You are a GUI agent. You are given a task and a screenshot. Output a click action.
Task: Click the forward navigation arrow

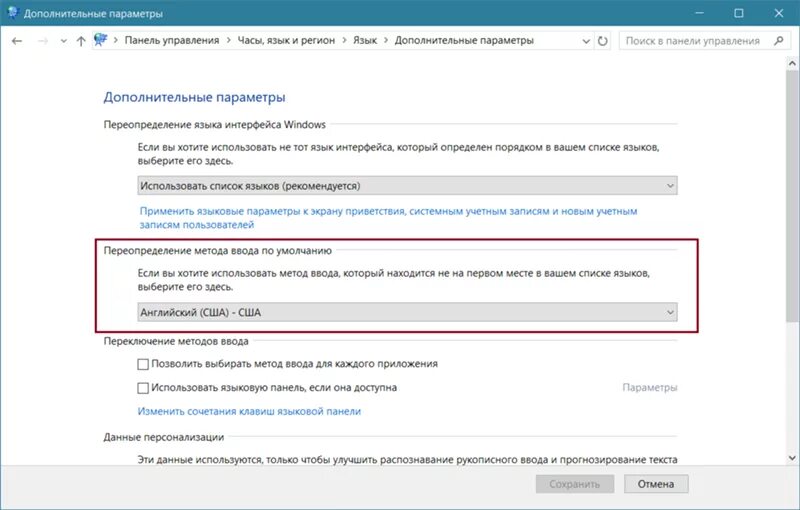(x=43, y=41)
